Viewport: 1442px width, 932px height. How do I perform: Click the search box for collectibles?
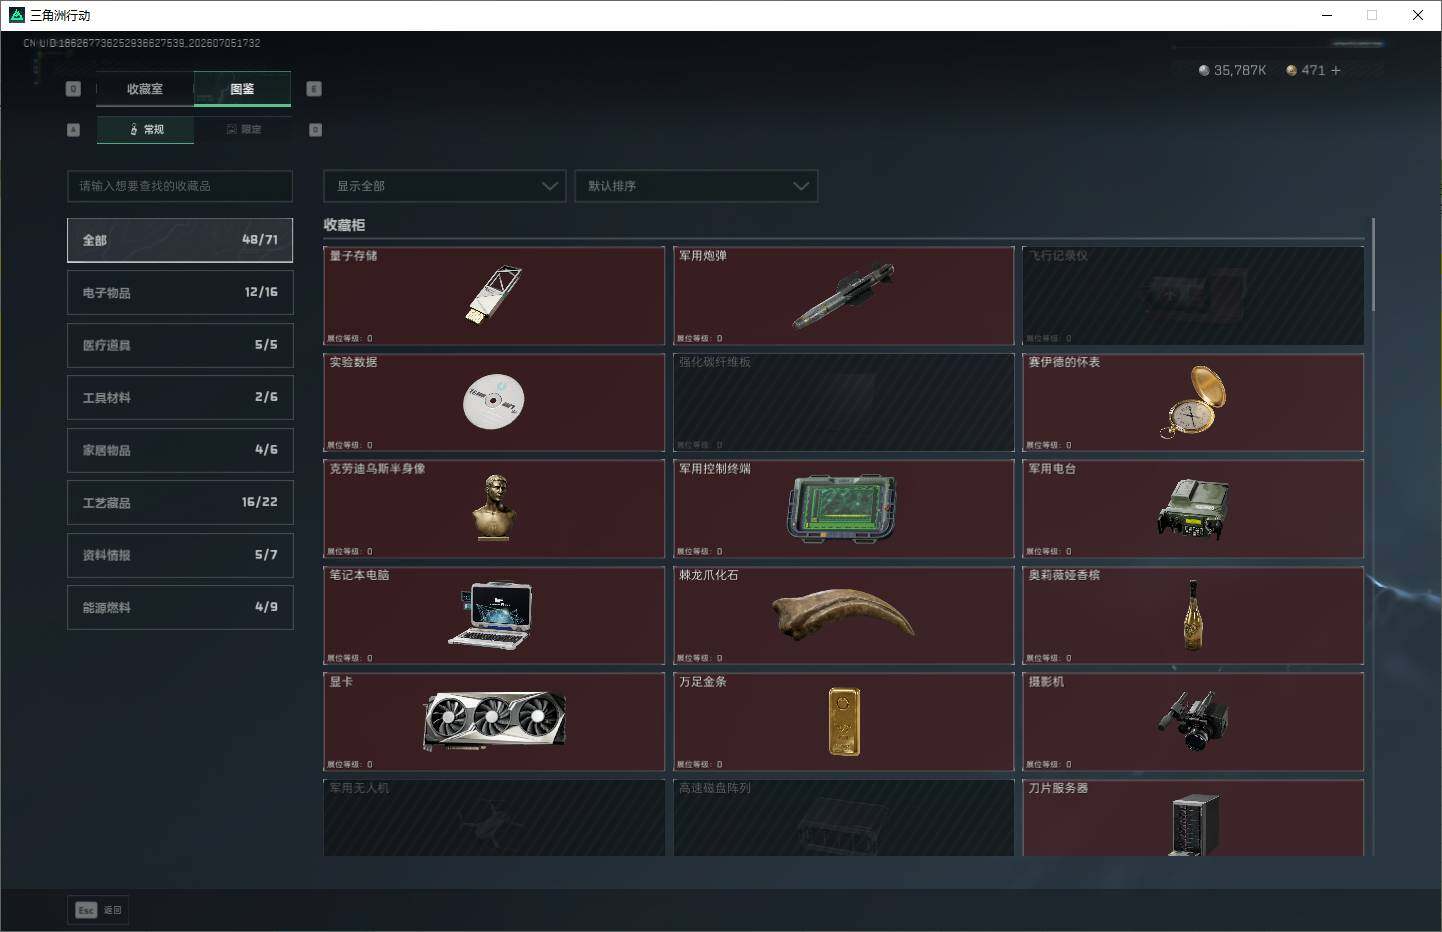tap(180, 186)
